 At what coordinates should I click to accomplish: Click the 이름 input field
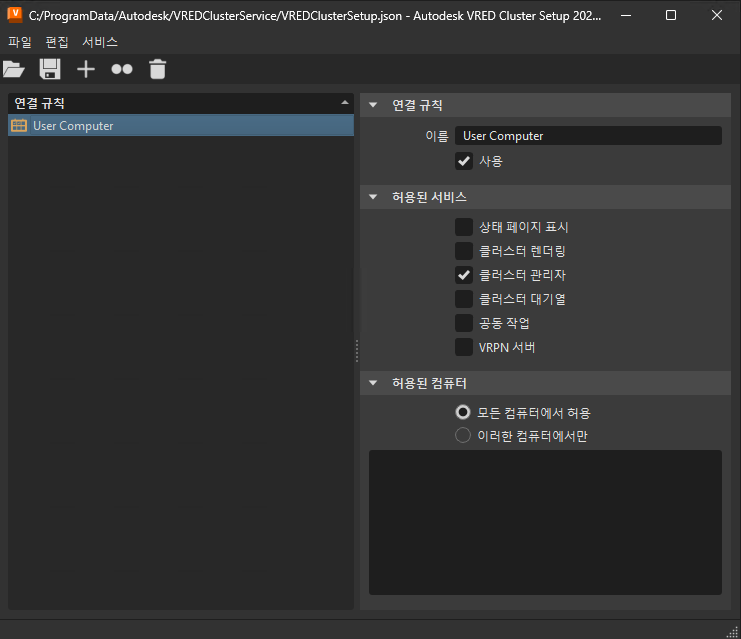[x=588, y=136]
